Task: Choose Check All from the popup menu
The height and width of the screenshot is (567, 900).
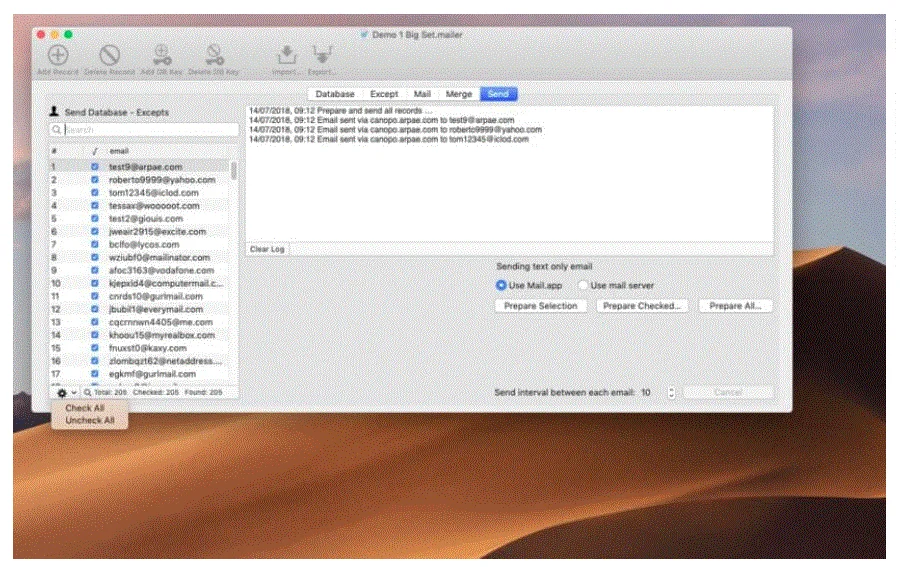Action: tap(85, 408)
